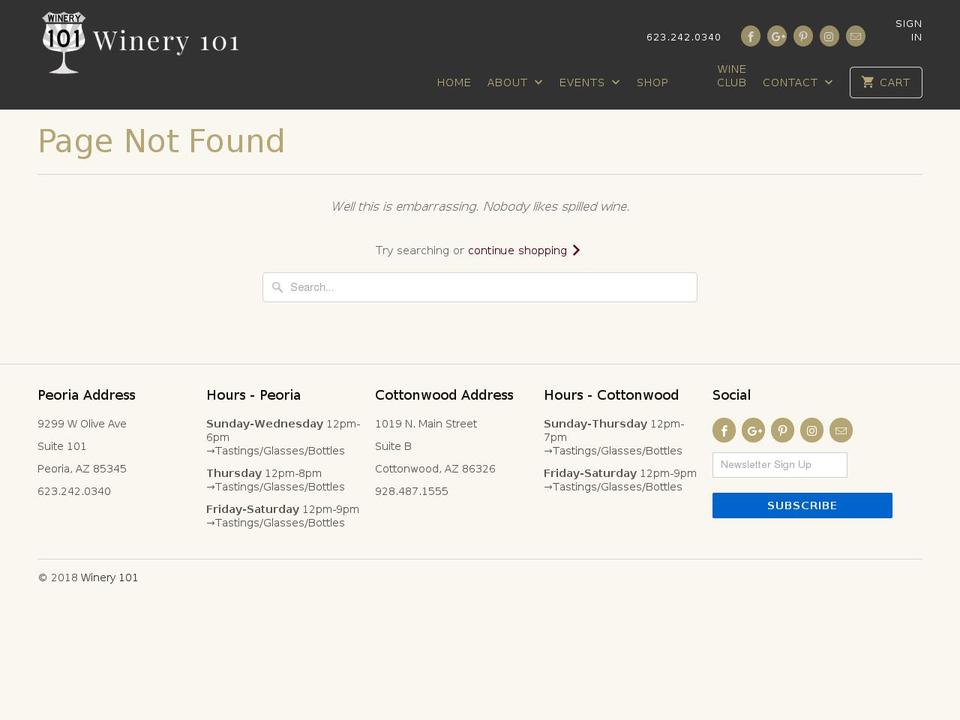Click the search magnifier icon
960x720 pixels.
(x=277, y=287)
